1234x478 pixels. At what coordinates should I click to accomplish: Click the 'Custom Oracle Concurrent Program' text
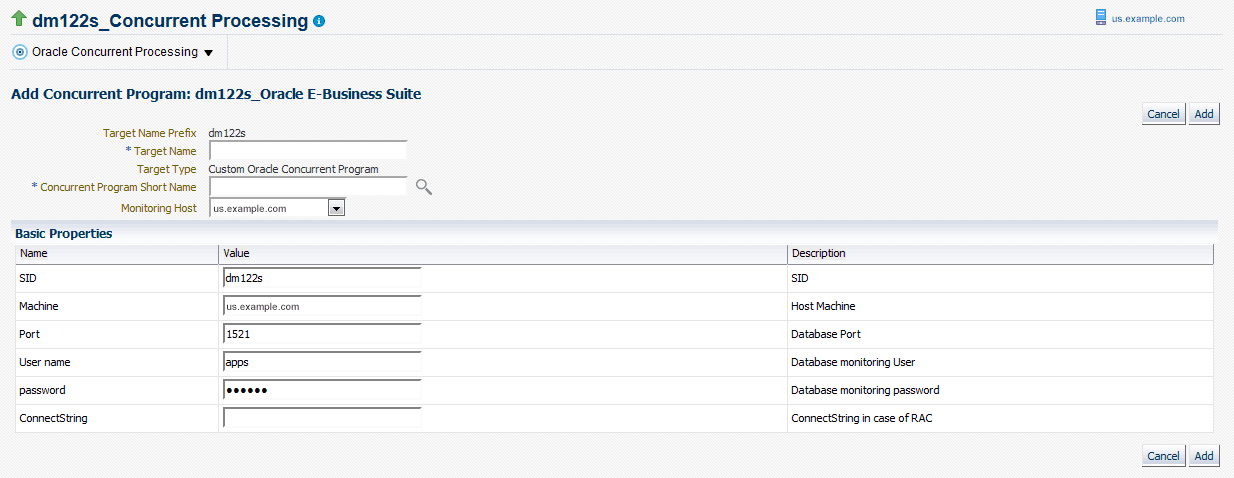click(x=293, y=169)
